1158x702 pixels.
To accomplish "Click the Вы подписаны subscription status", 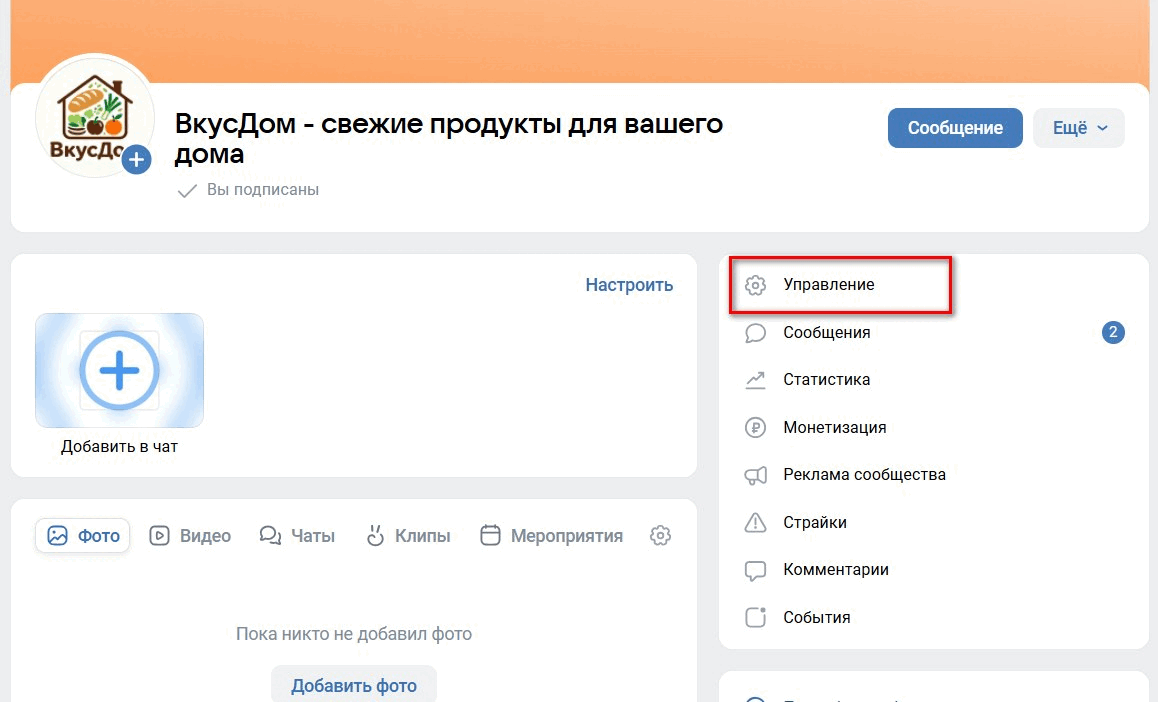I will [248, 190].
